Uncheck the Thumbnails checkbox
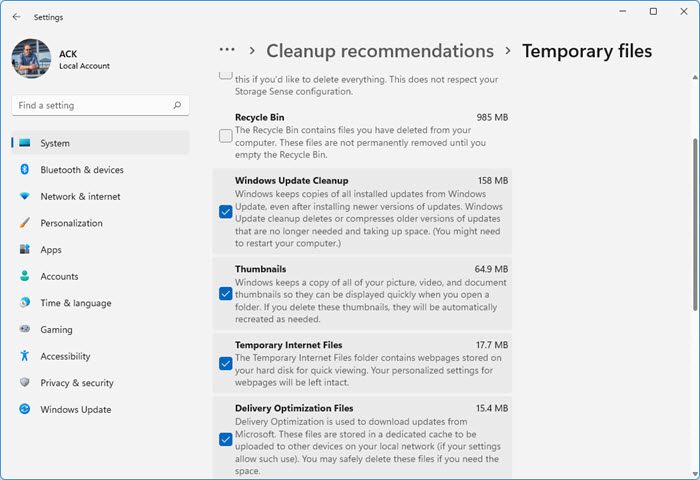The width and height of the screenshot is (700, 480). click(226, 294)
